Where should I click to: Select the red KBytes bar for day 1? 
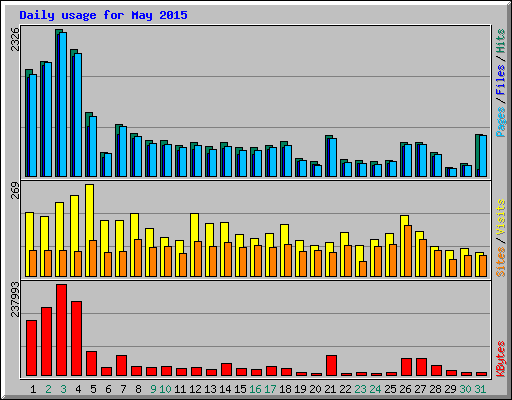pos(31,348)
